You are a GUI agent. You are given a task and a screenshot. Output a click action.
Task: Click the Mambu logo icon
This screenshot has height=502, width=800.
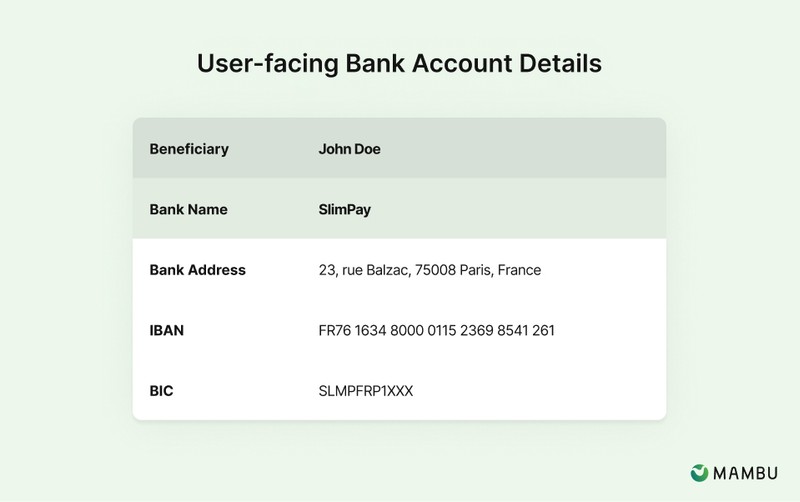pyautogui.click(x=699, y=473)
